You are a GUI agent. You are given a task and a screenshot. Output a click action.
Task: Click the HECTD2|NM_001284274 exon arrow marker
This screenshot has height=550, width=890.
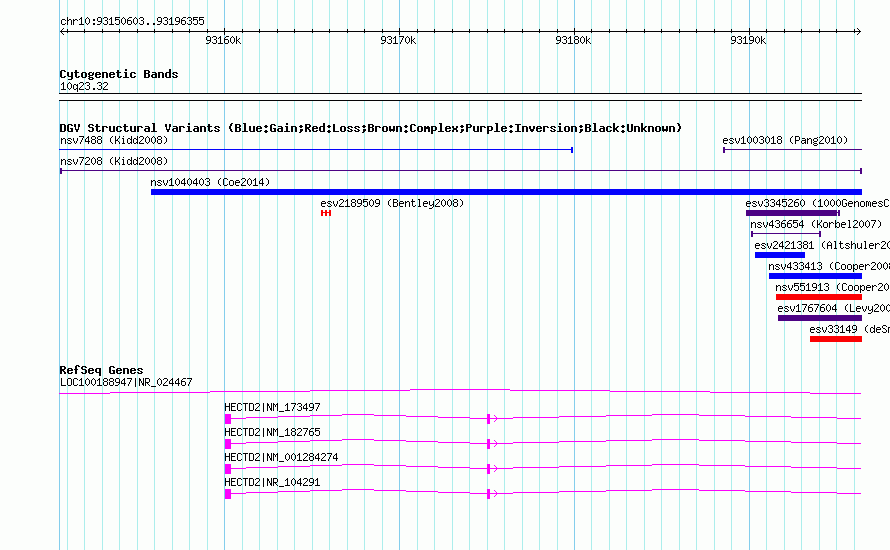coord(492,469)
